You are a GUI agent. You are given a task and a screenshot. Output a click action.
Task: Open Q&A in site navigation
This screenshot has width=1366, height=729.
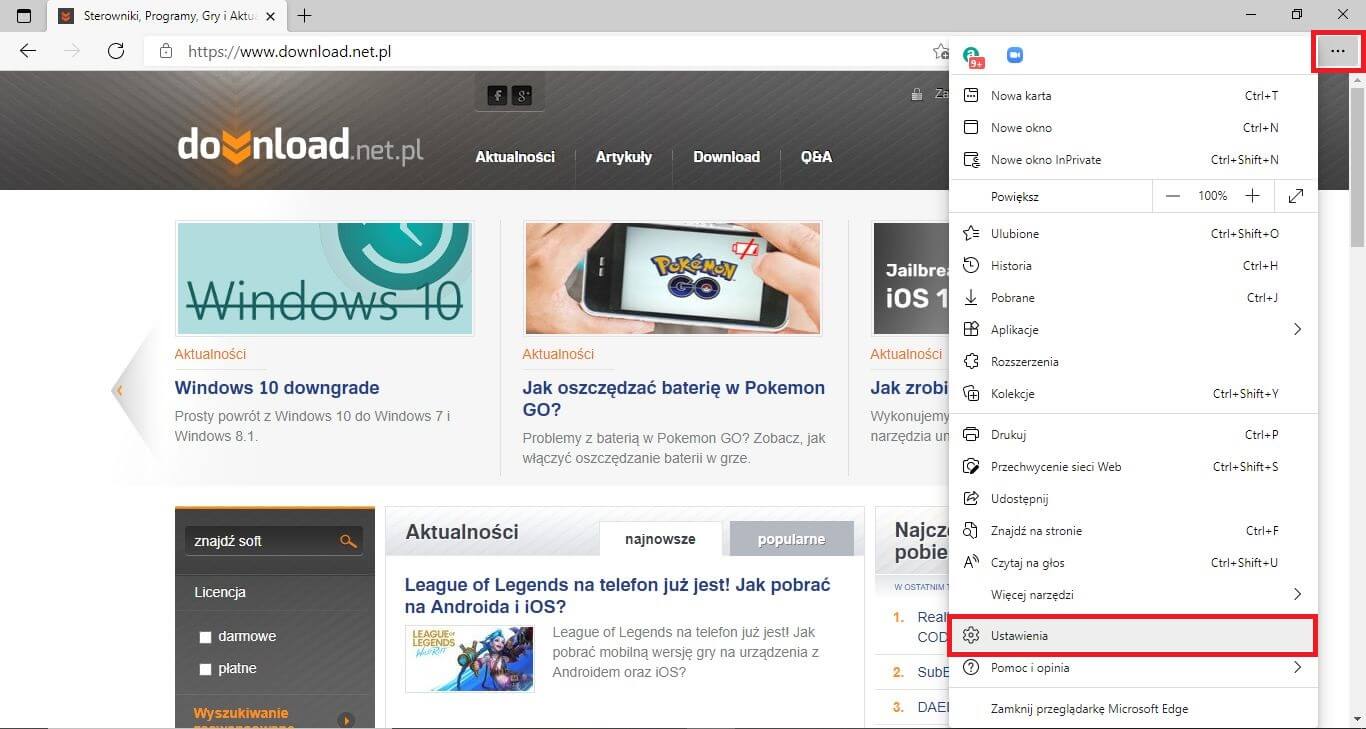[816, 157]
